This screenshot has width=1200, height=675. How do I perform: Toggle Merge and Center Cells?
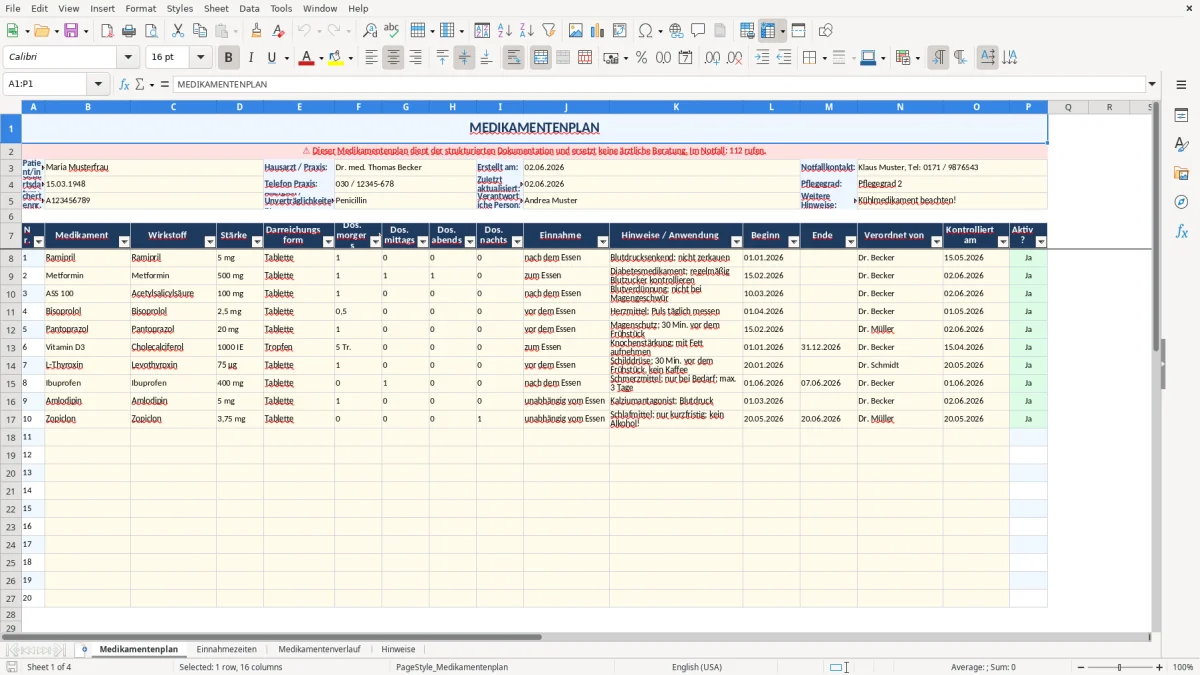click(x=541, y=58)
